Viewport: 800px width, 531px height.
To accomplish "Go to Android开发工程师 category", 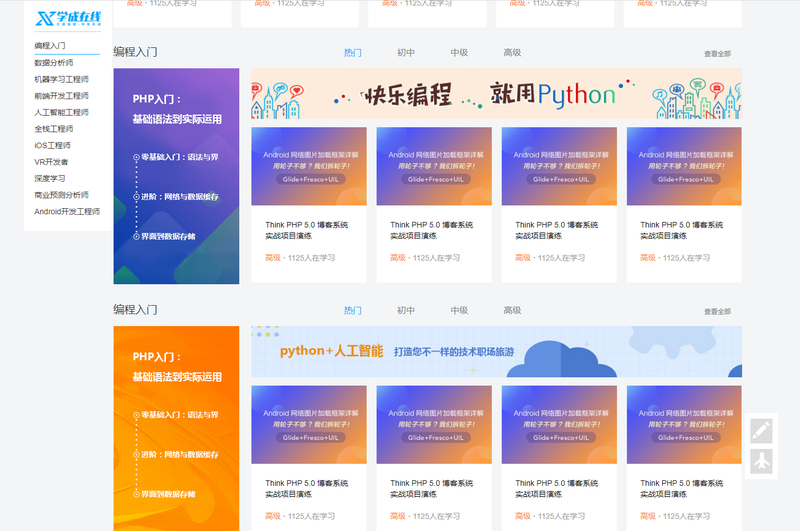I will pyautogui.click(x=67, y=211).
